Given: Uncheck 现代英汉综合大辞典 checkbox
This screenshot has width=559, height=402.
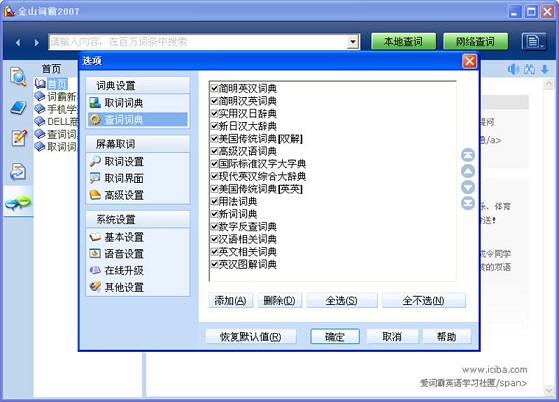Looking at the screenshot, I should (x=214, y=176).
